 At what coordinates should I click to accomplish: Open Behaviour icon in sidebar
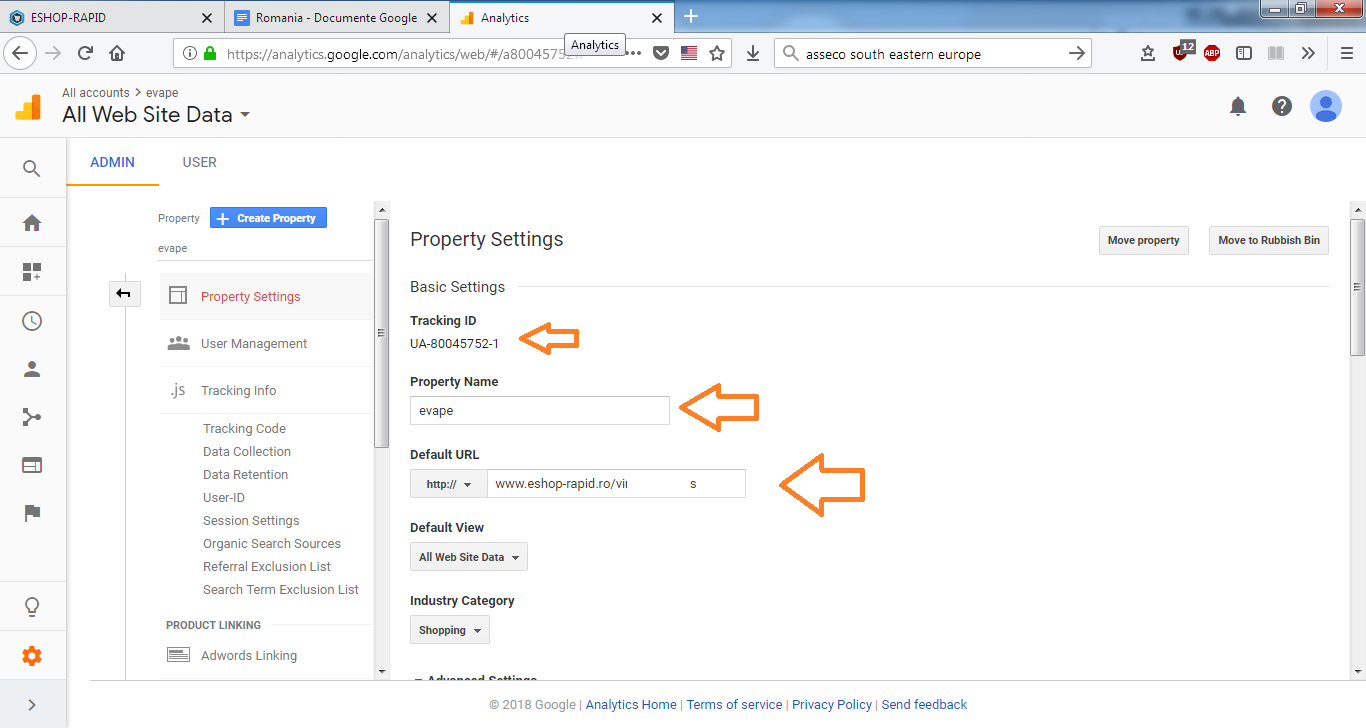tap(32, 465)
